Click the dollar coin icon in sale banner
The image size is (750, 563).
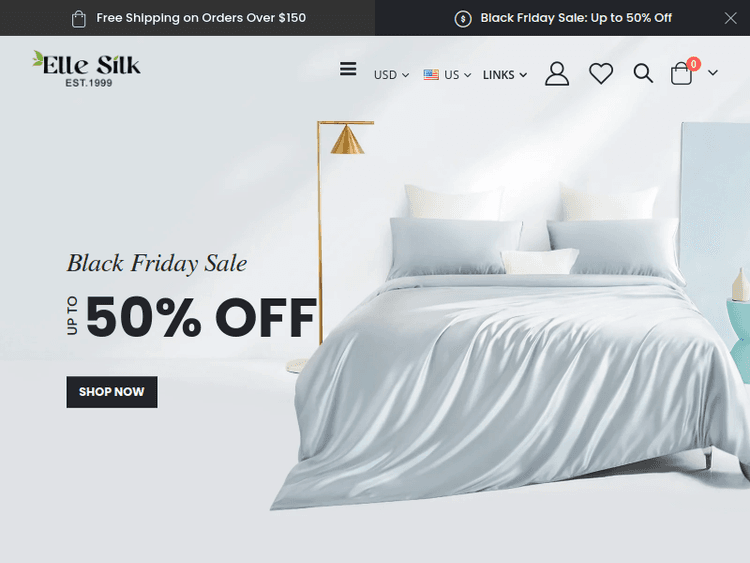(463, 19)
